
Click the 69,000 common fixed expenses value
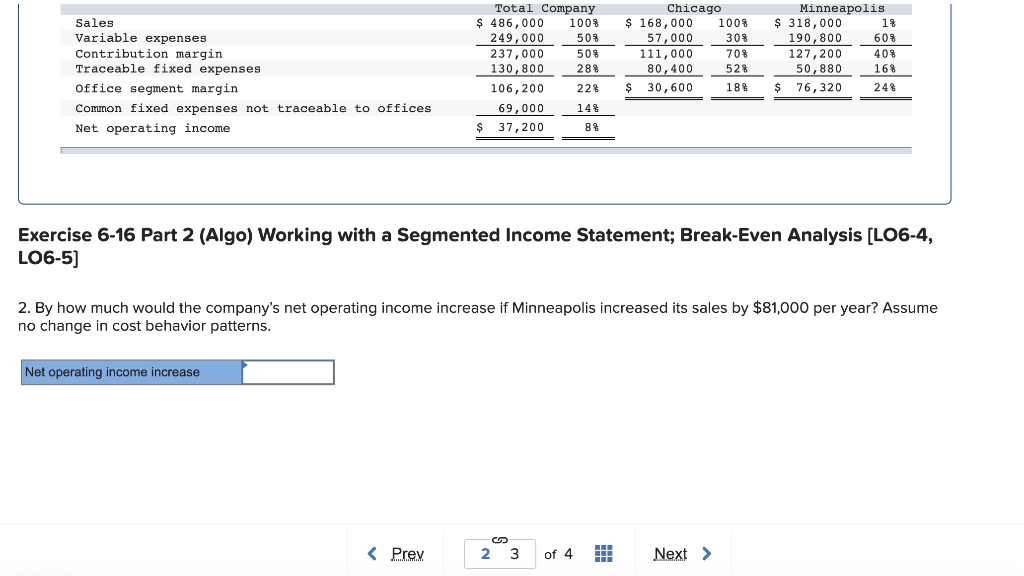click(521, 108)
